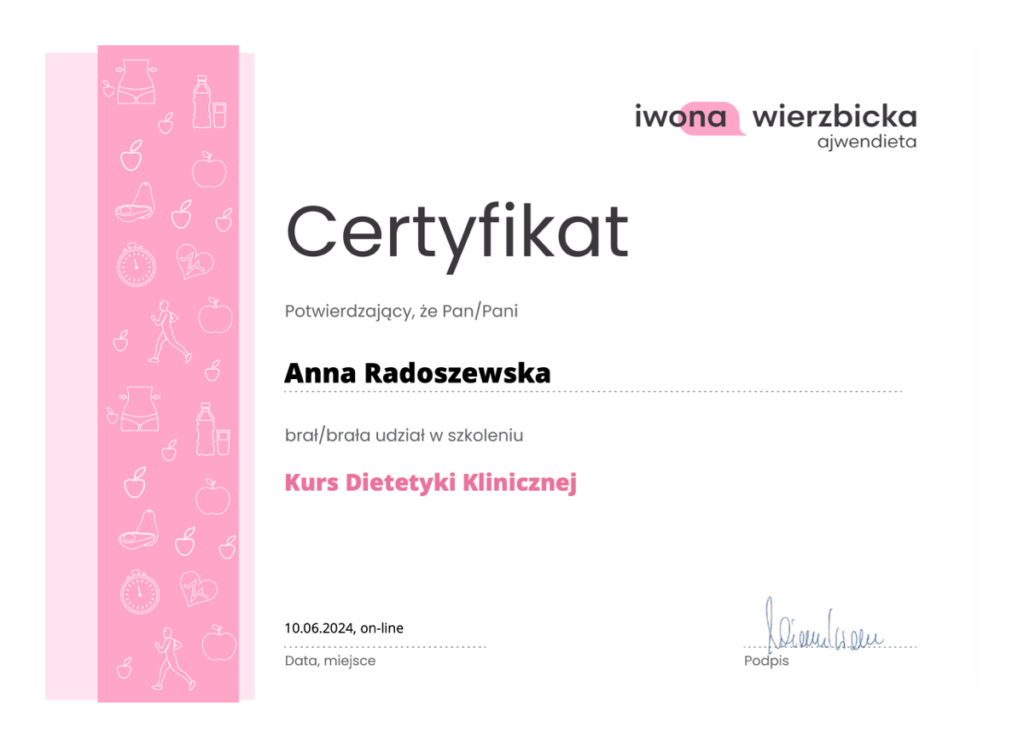Select the Certyfikat heading text

[456, 232]
